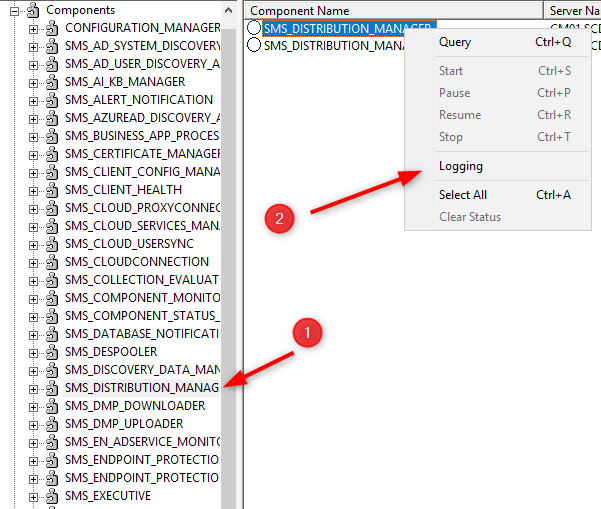Select SMS_DATABASE_NOTIFICATI tree item
601x509 pixels.
pos(142,334)
